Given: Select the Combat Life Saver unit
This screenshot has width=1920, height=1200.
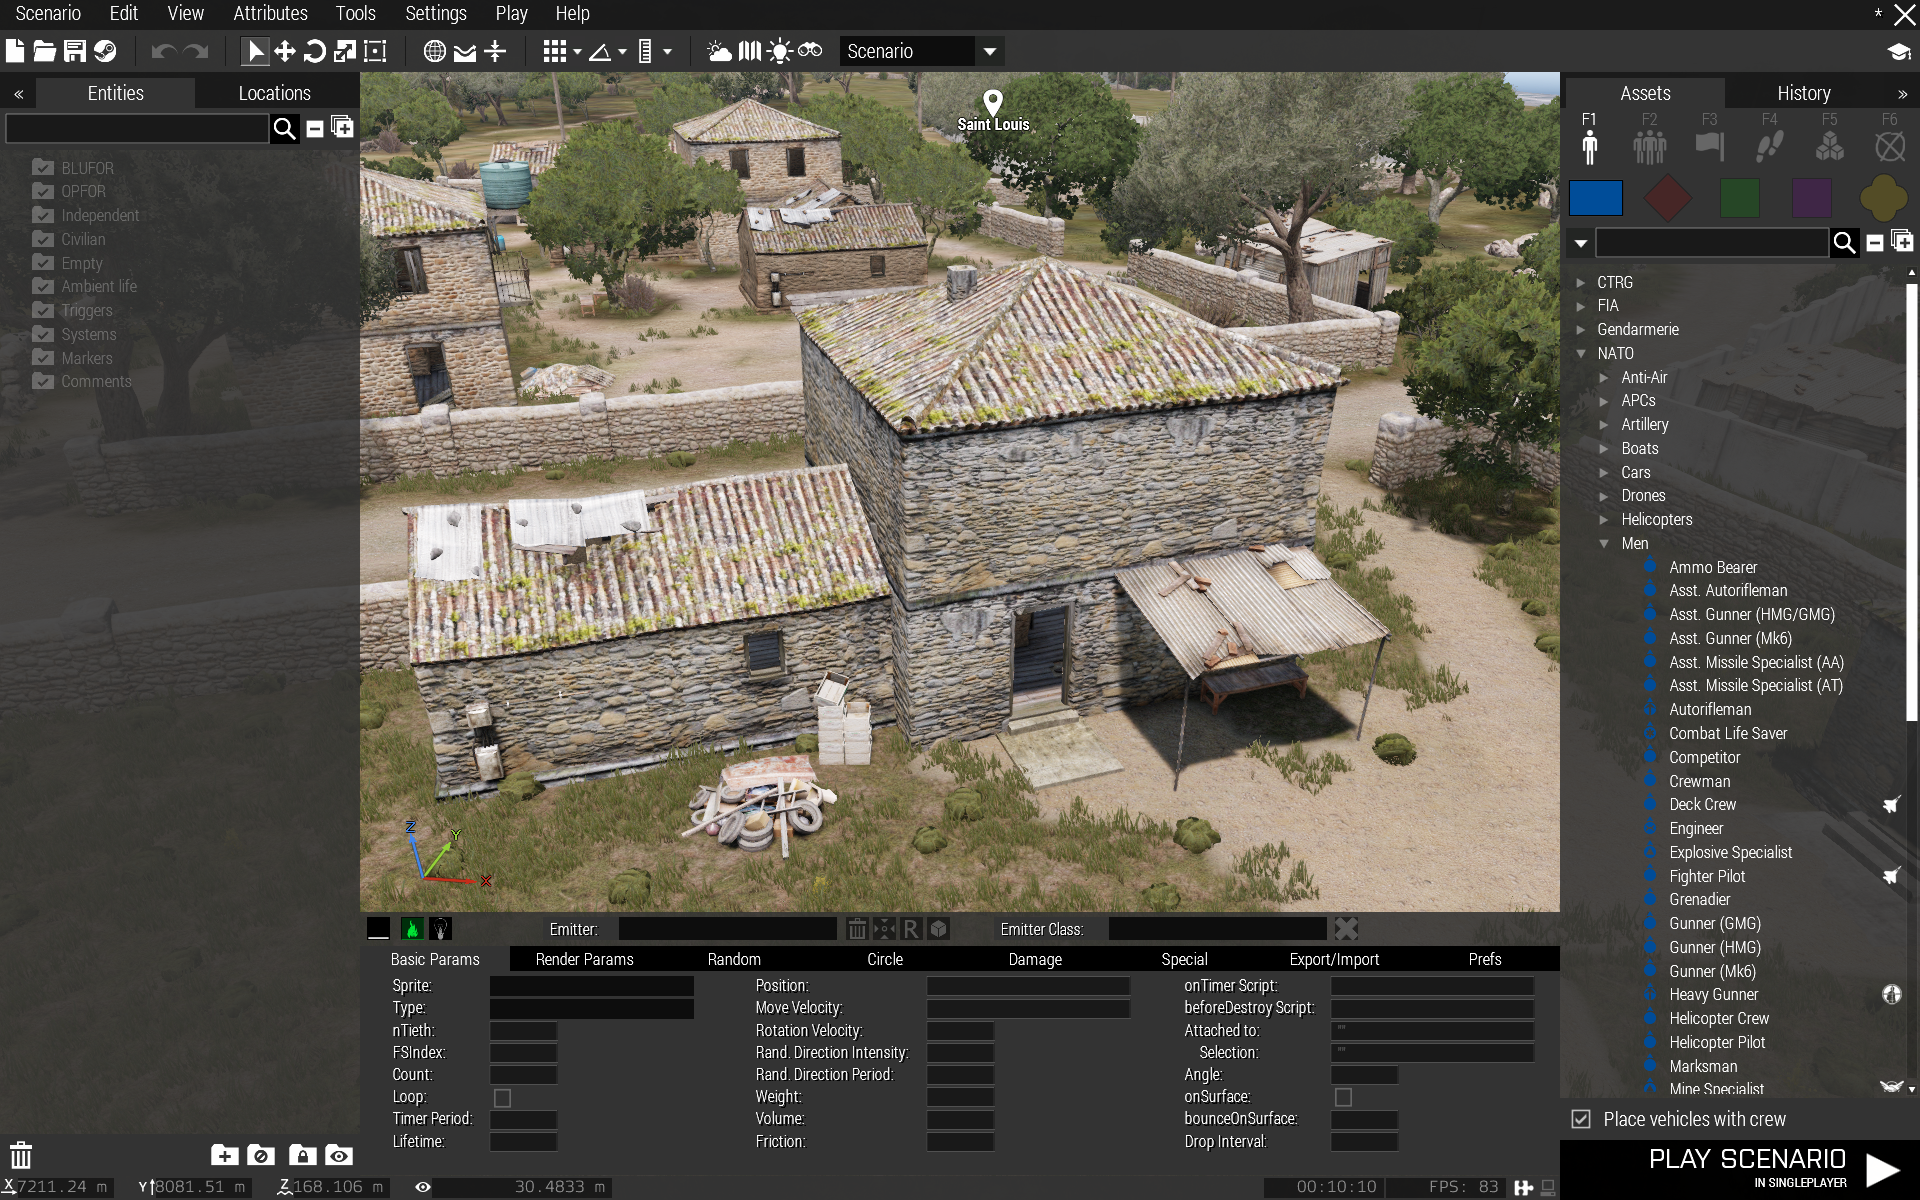Looking at the screenshot, I should 1728,733.
